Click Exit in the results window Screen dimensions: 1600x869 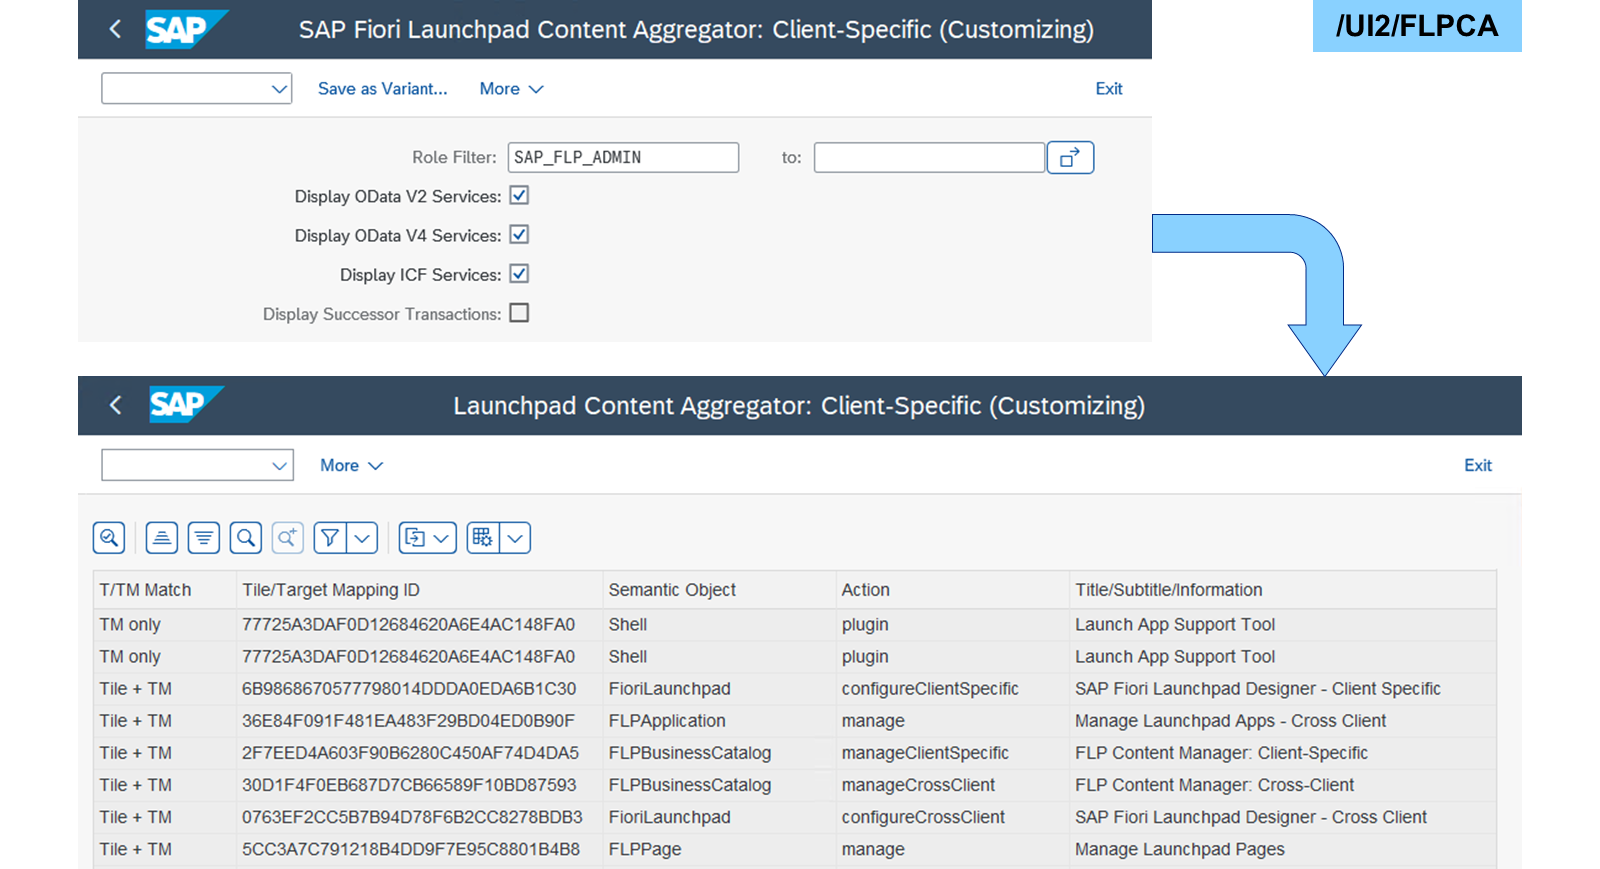click(1478, 466)
